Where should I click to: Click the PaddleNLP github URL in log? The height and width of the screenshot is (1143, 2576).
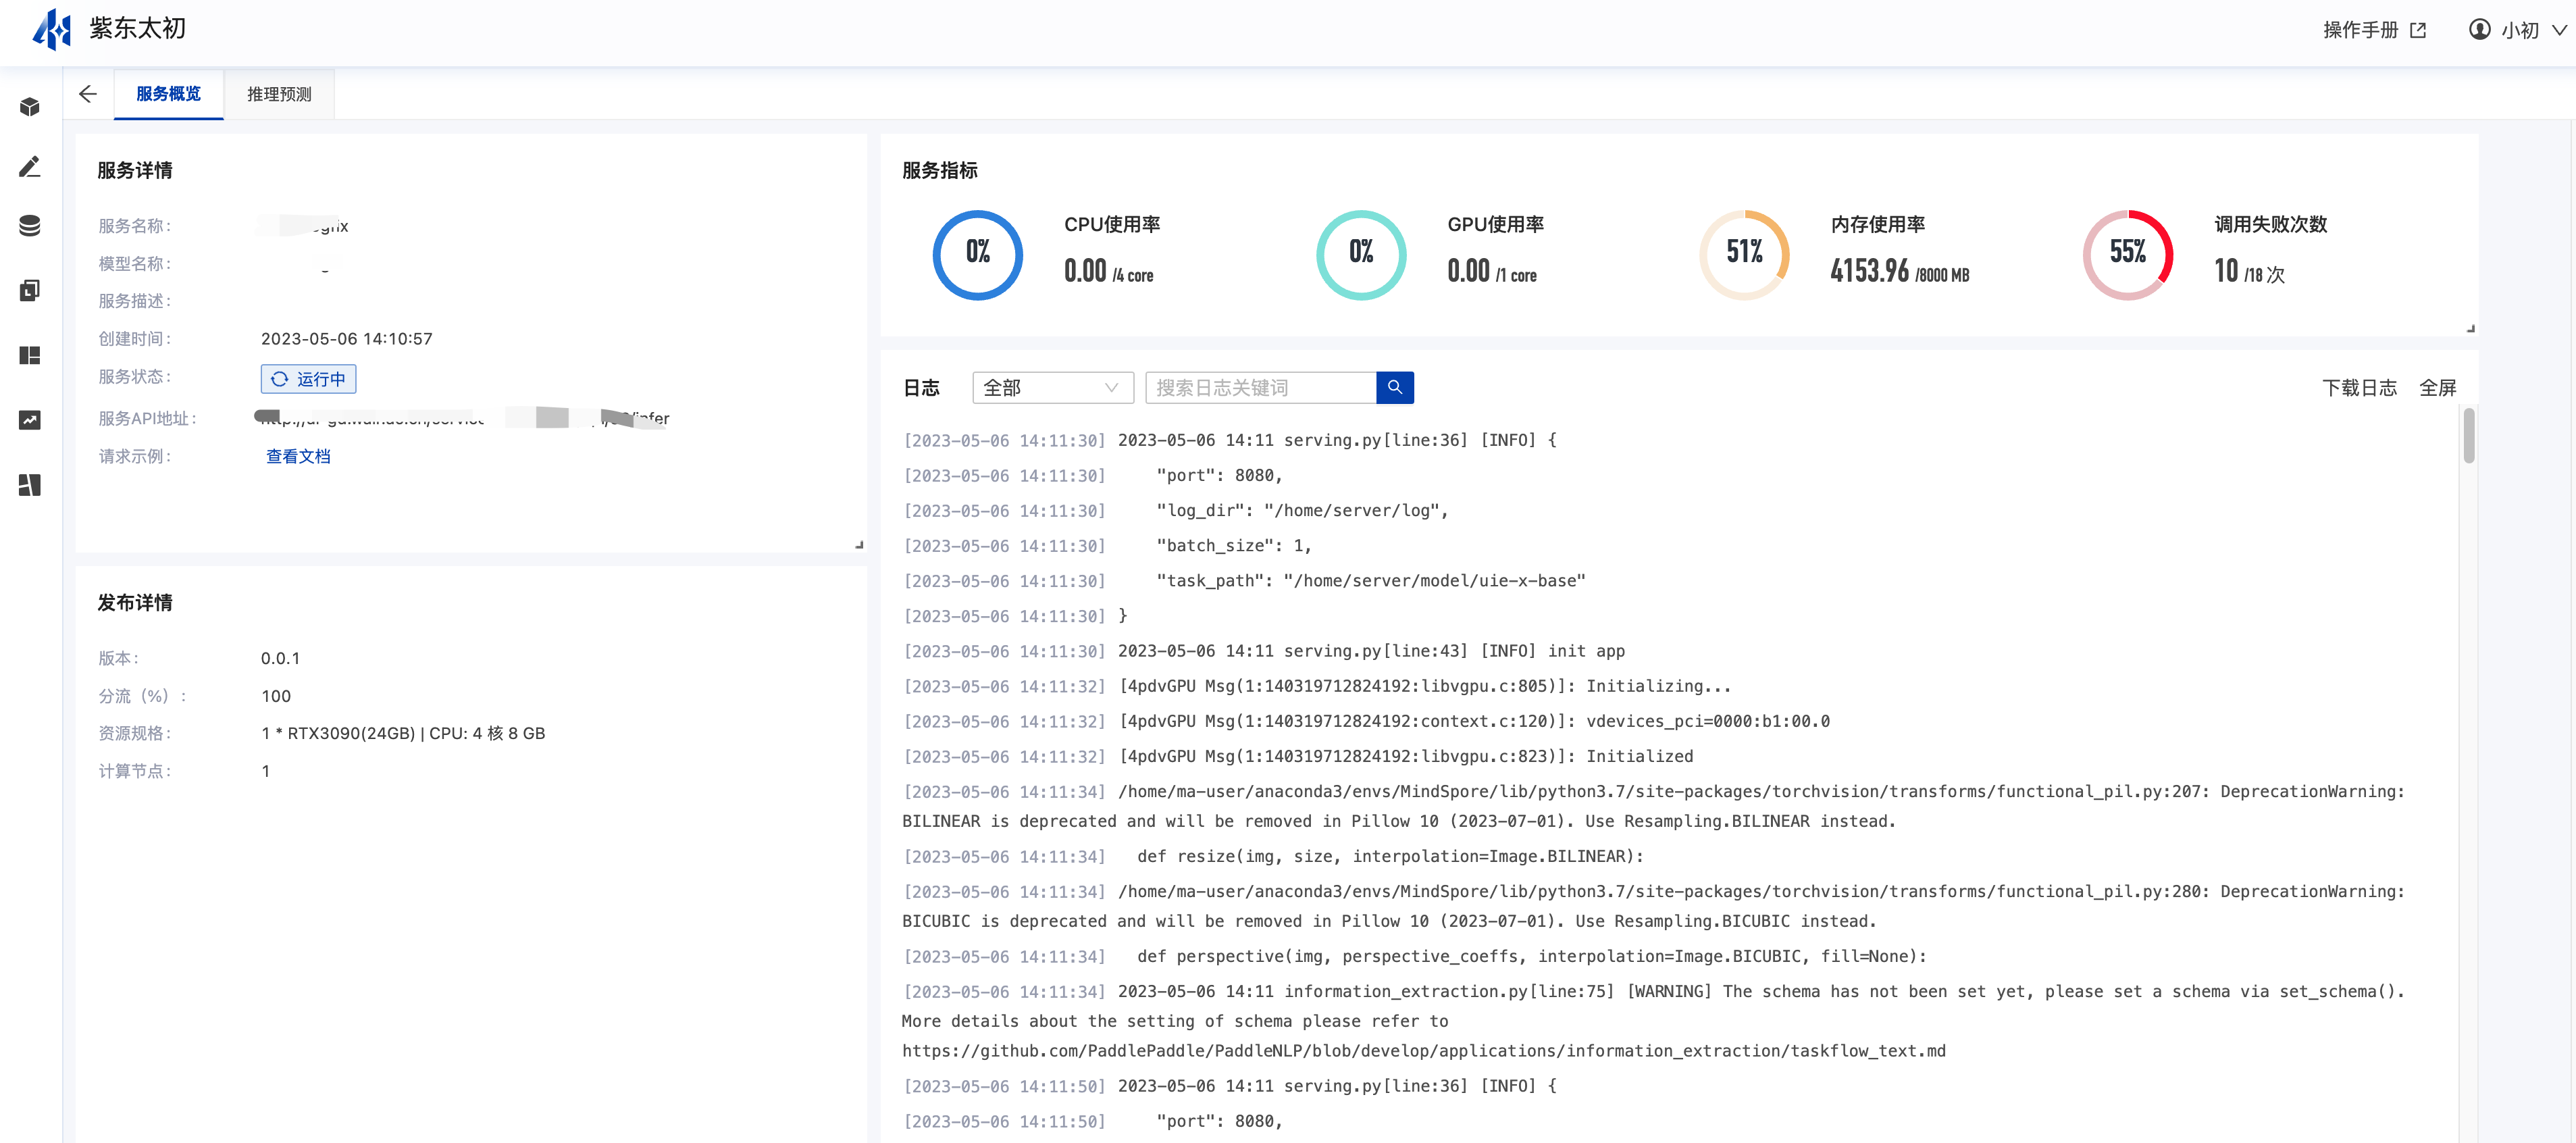(x=1423, y=1050)
